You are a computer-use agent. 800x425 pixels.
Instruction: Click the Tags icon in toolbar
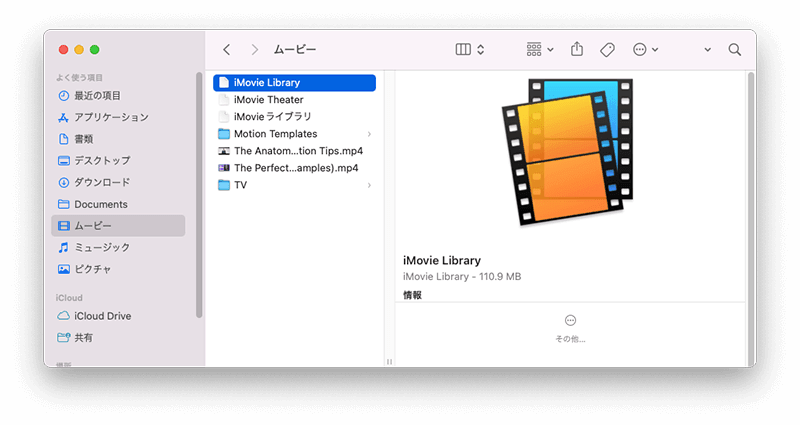pos(607,49)
